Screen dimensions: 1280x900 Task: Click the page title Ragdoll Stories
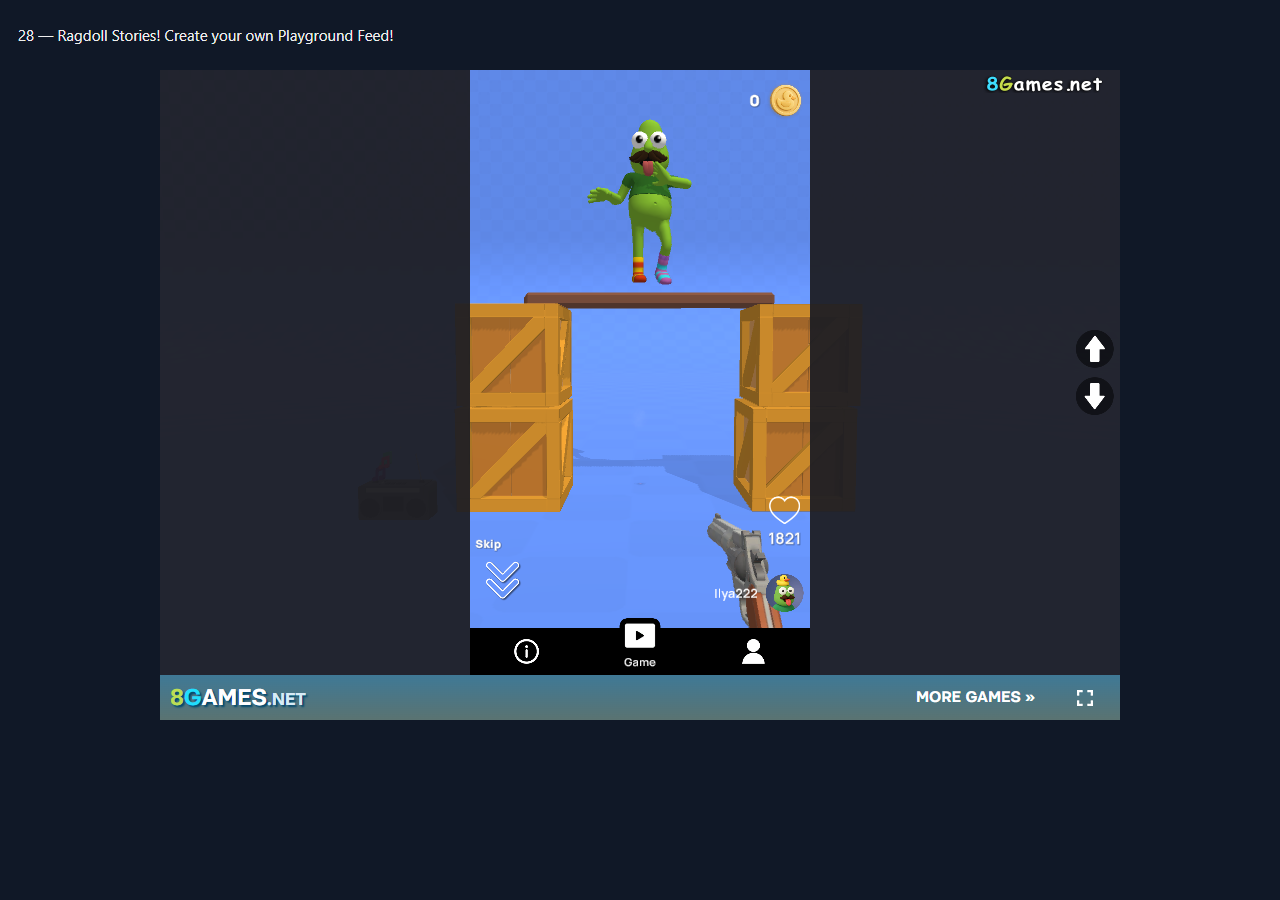(206, 36)
